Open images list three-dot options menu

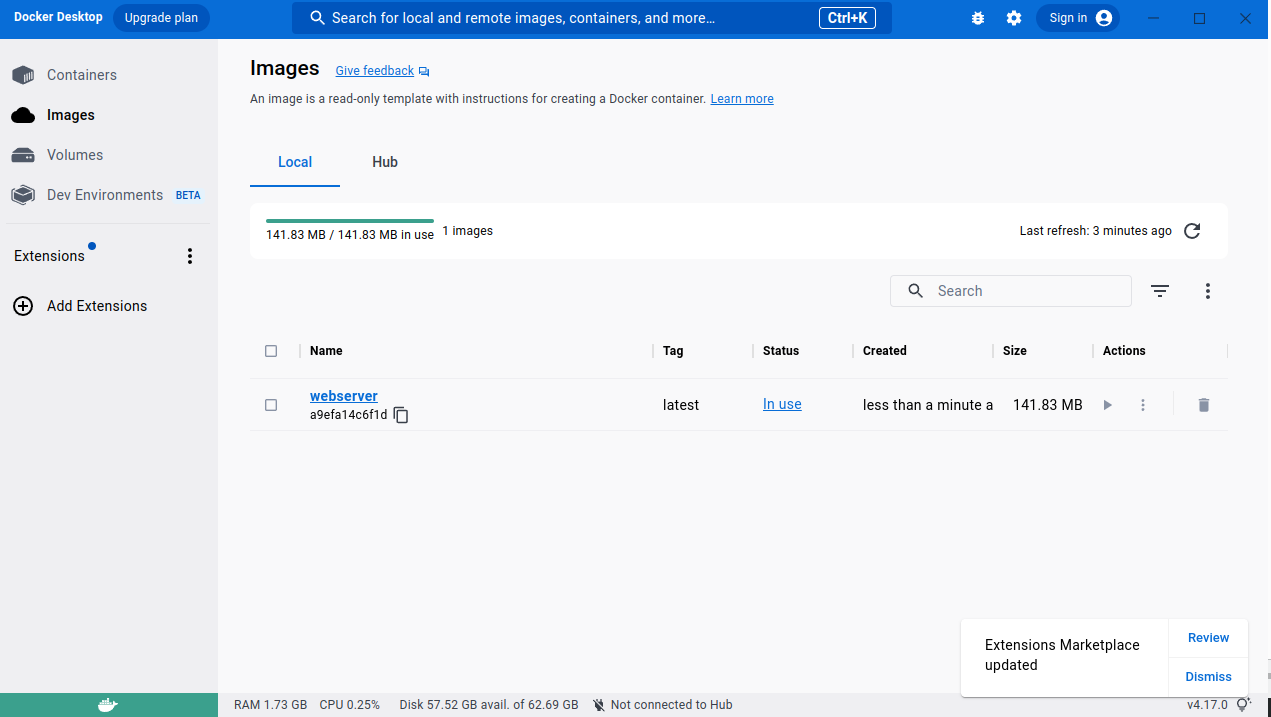(1208, 291)
